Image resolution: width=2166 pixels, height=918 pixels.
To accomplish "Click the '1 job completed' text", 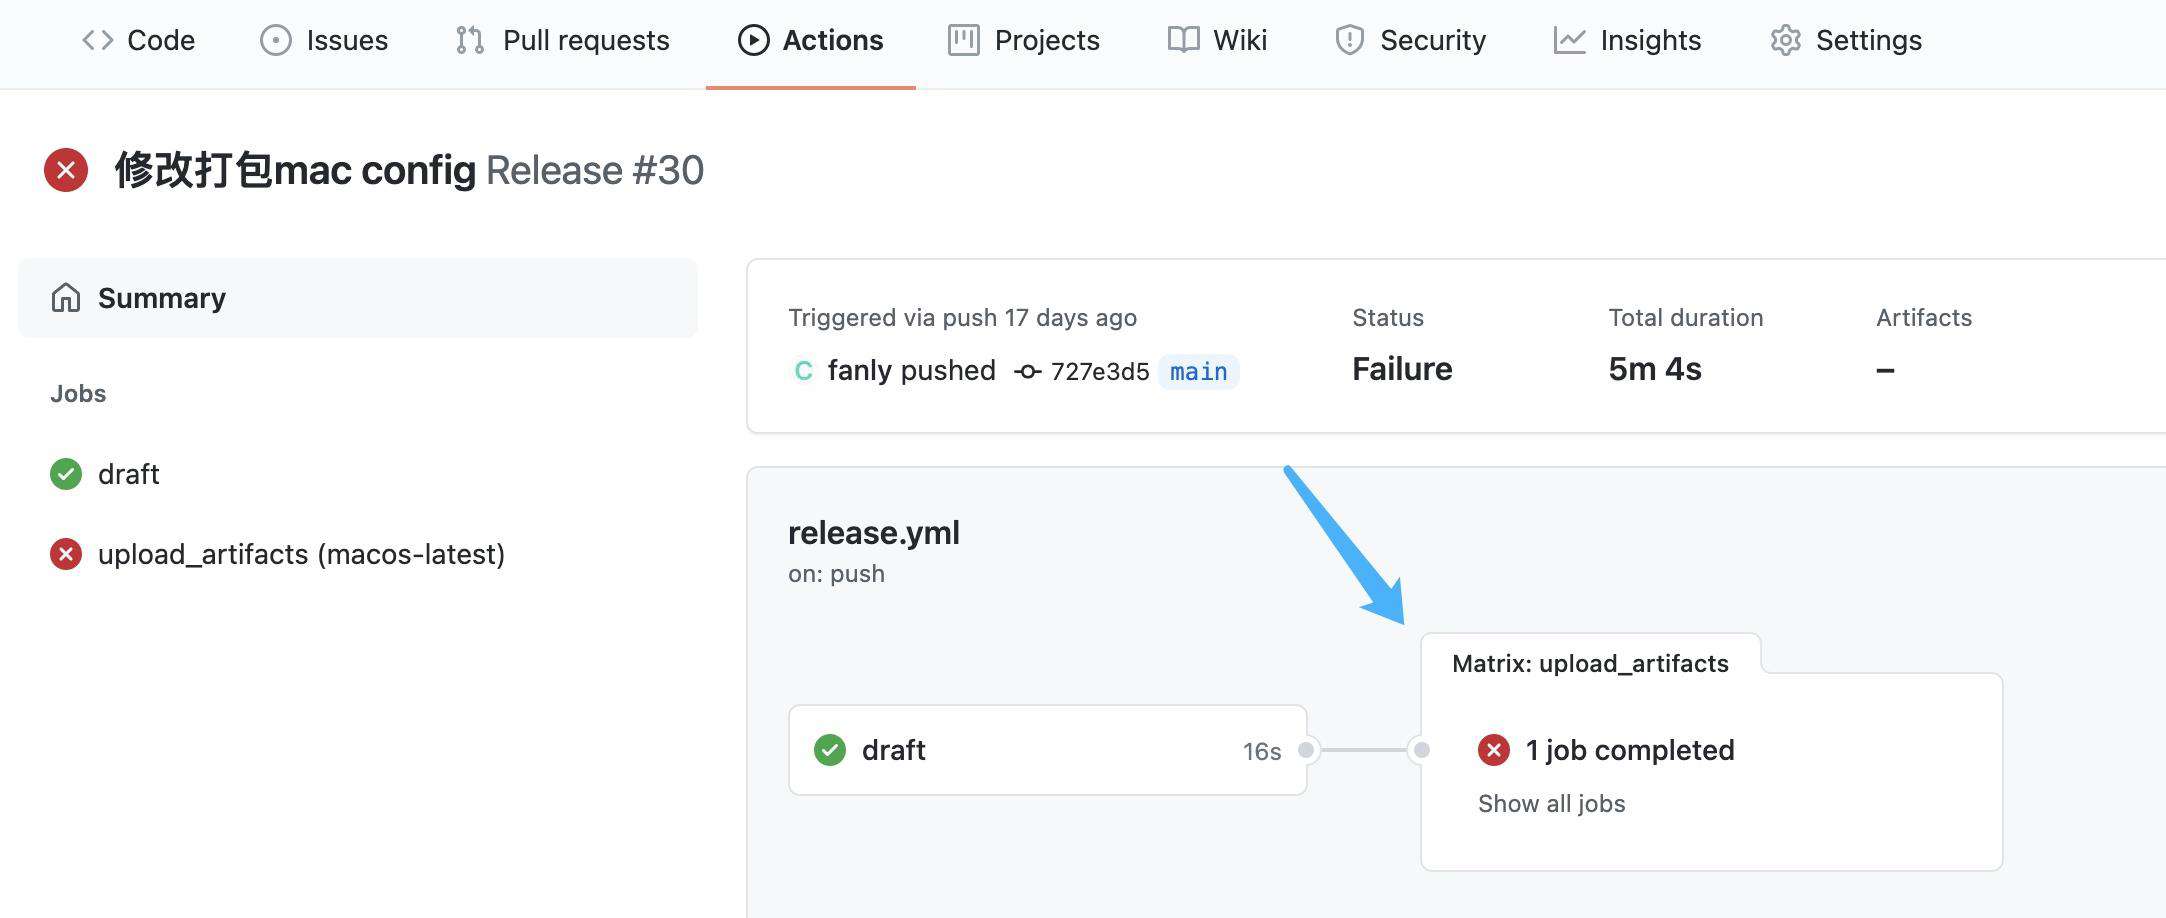I will click(1630, 750).
